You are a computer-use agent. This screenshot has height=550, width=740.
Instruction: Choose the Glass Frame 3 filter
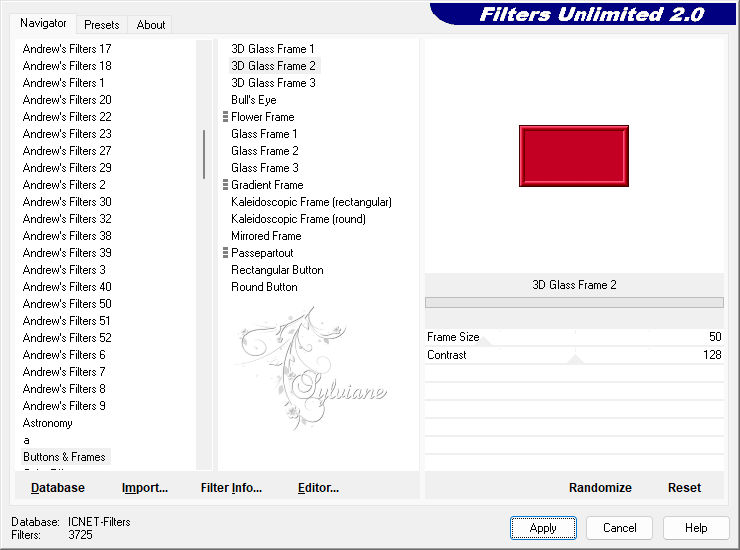(264, 168)
